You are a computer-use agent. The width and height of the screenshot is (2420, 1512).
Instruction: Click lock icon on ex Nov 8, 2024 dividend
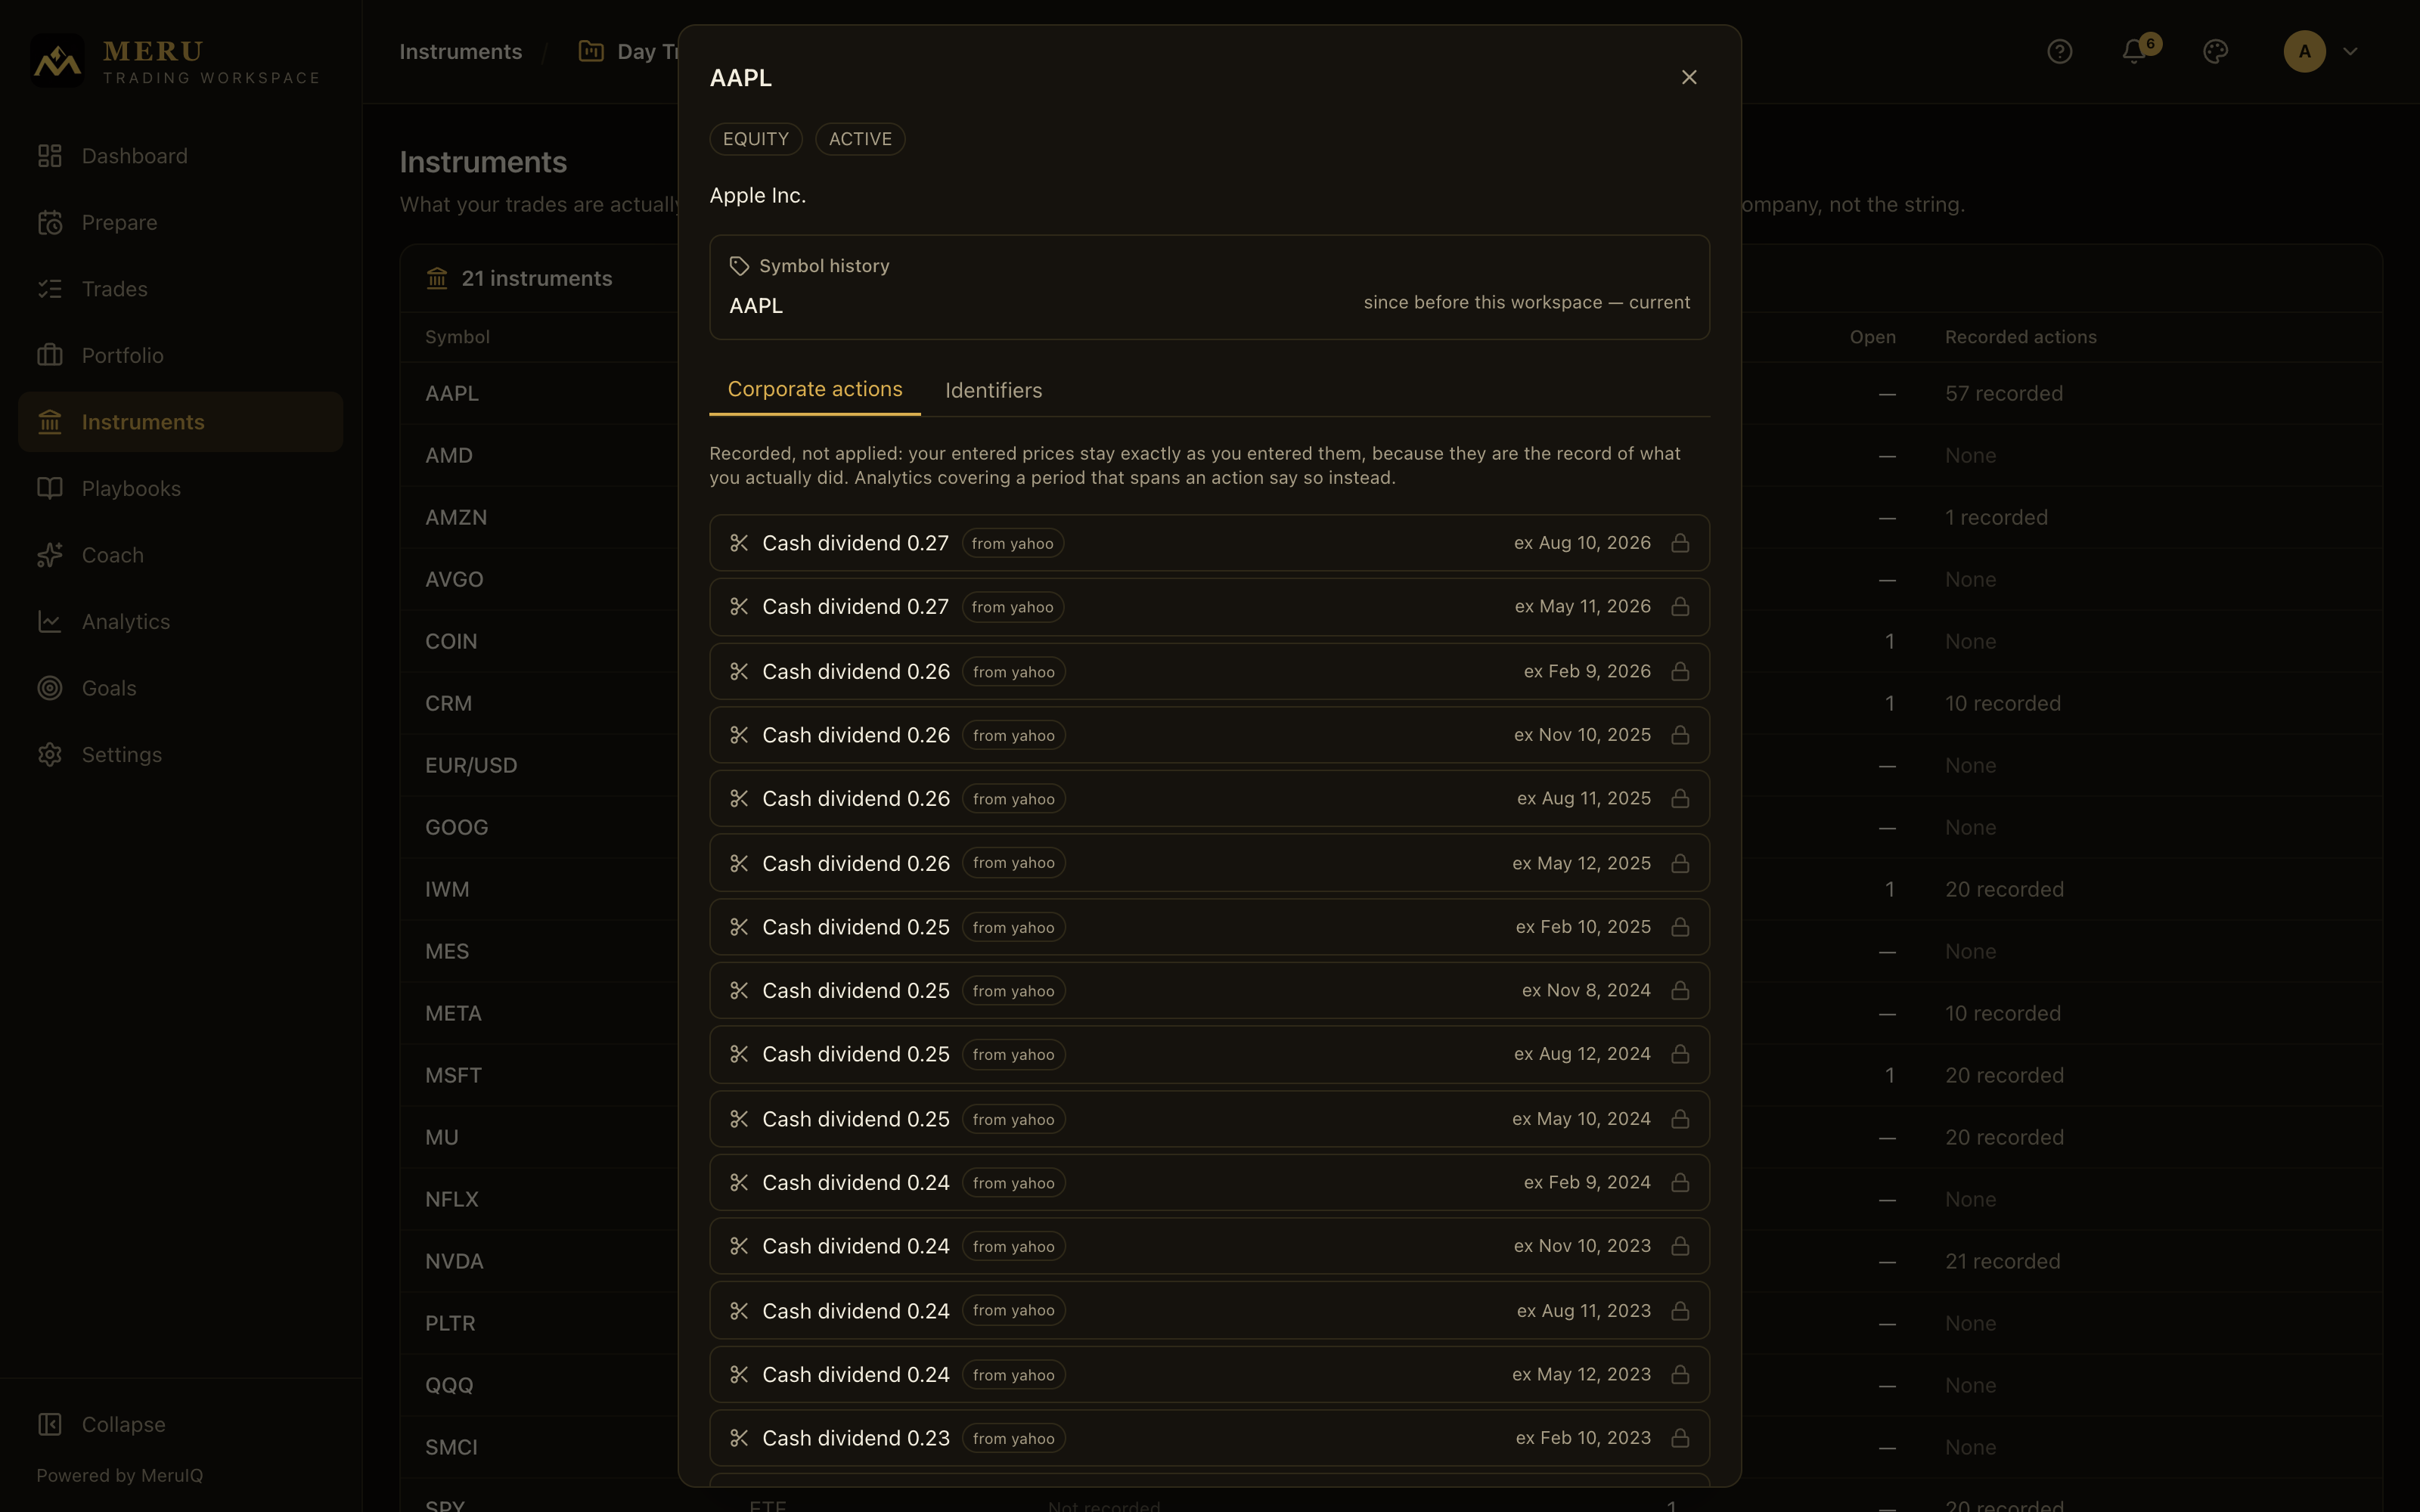coord(1680,991)
